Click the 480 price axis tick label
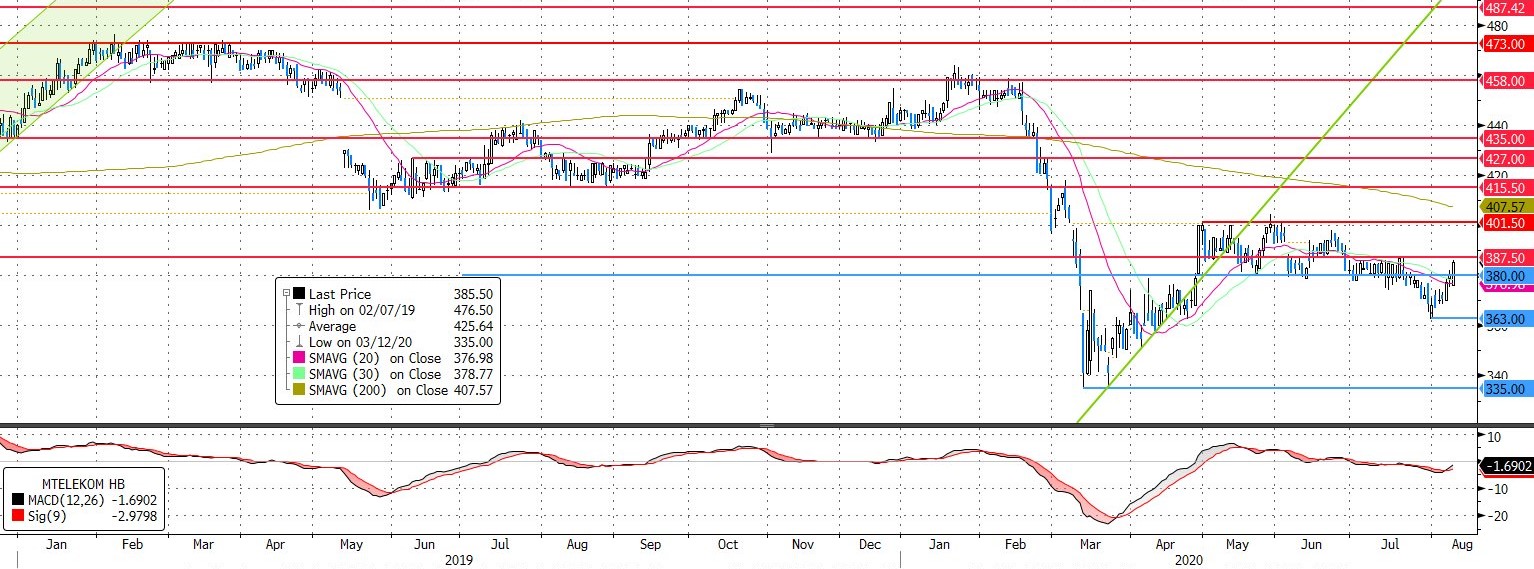 (1498, 26)
